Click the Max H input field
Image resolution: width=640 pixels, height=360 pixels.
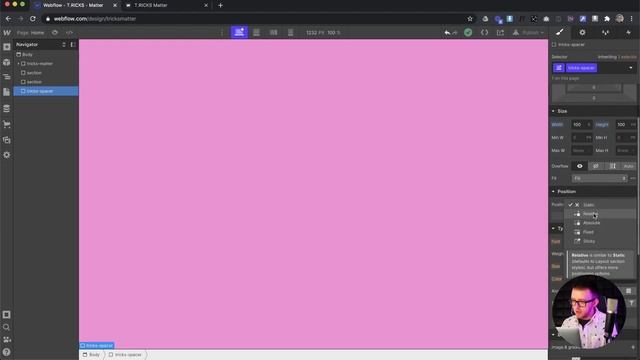coord(625,151)
